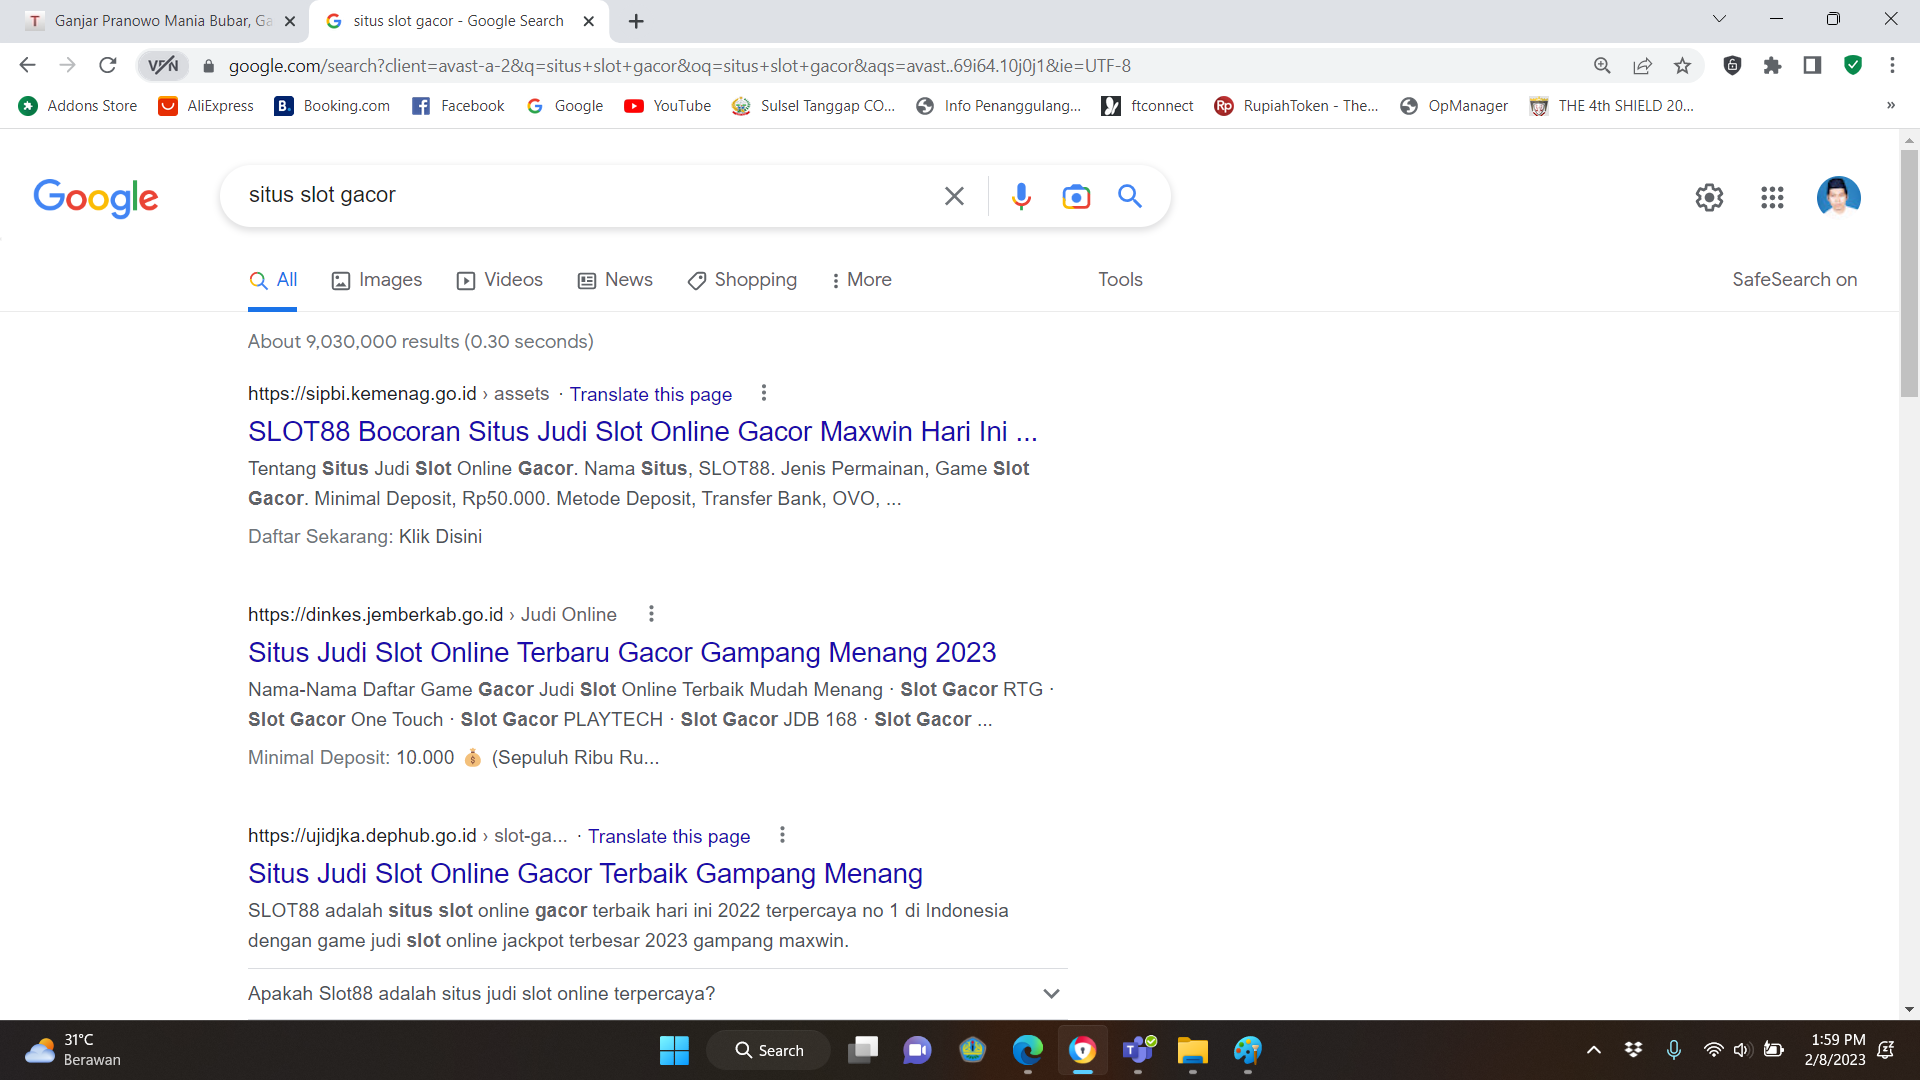Switch to the Images results tab
The width and height of the screenshot is (1920, 1080).
coord(376,280)
